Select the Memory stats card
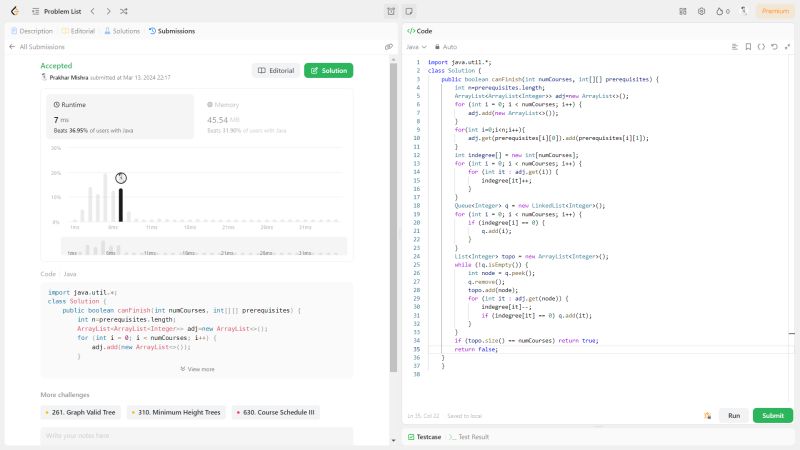 click(273, 116)
